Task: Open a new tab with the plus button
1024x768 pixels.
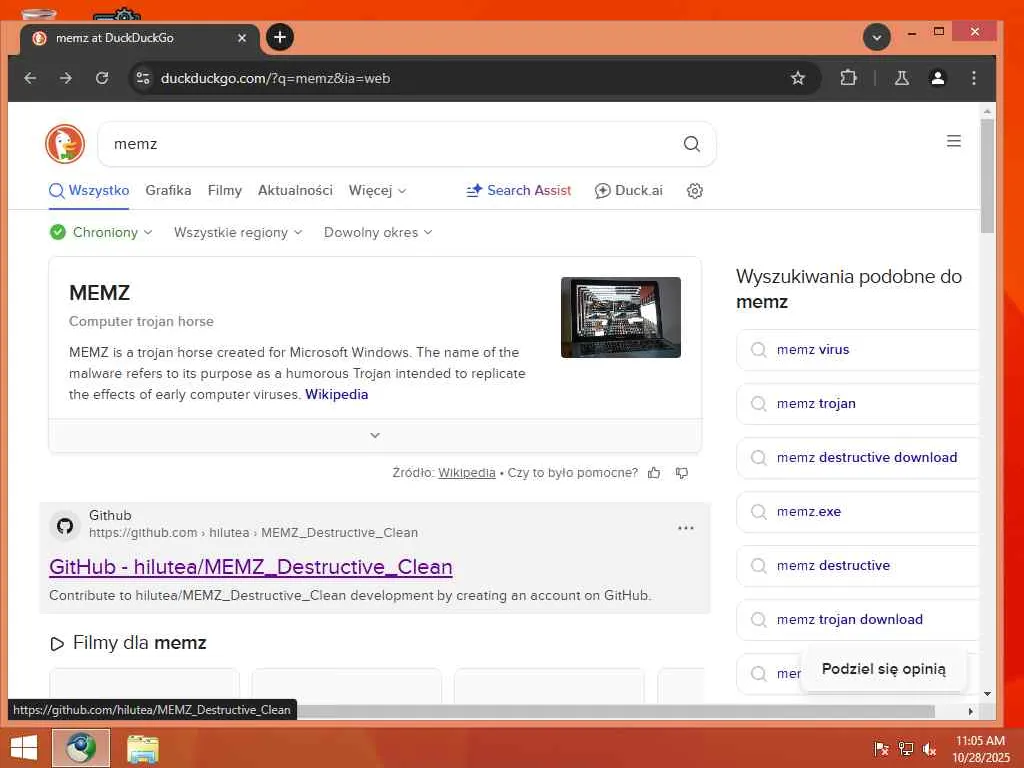Action: point(280,37)
